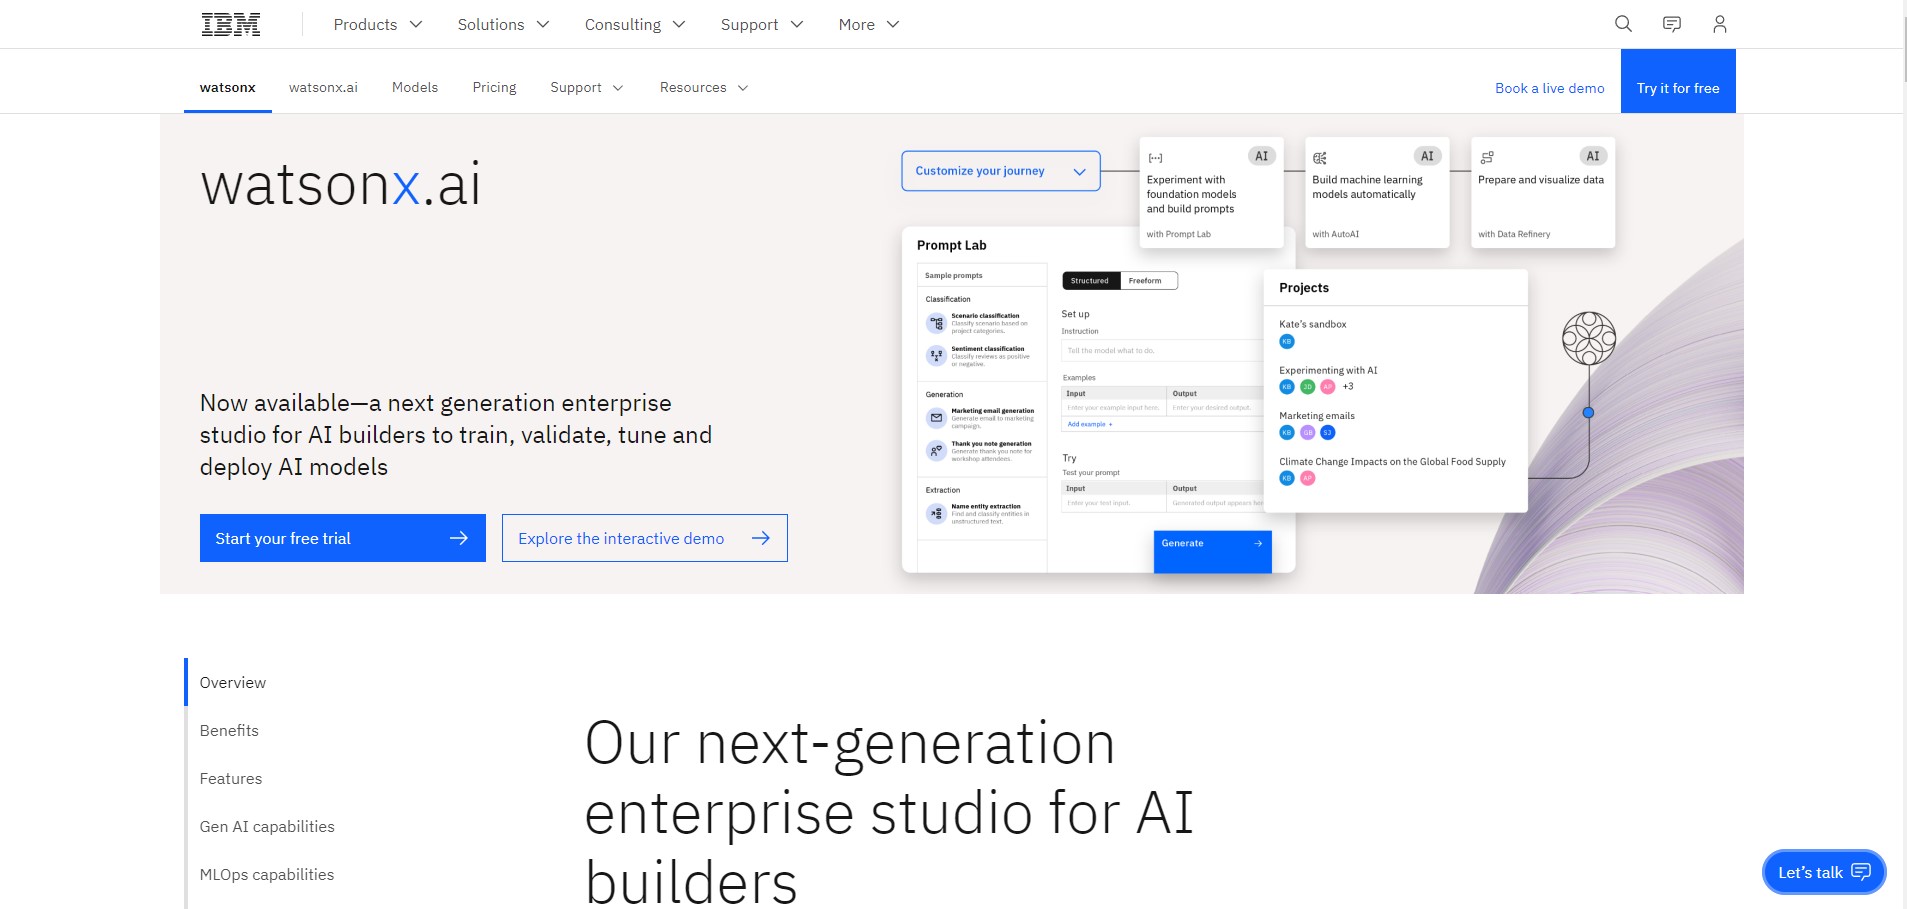Click the AutoAI card icon
The width and height of the screenshot is (1907, 909).
1320,158
